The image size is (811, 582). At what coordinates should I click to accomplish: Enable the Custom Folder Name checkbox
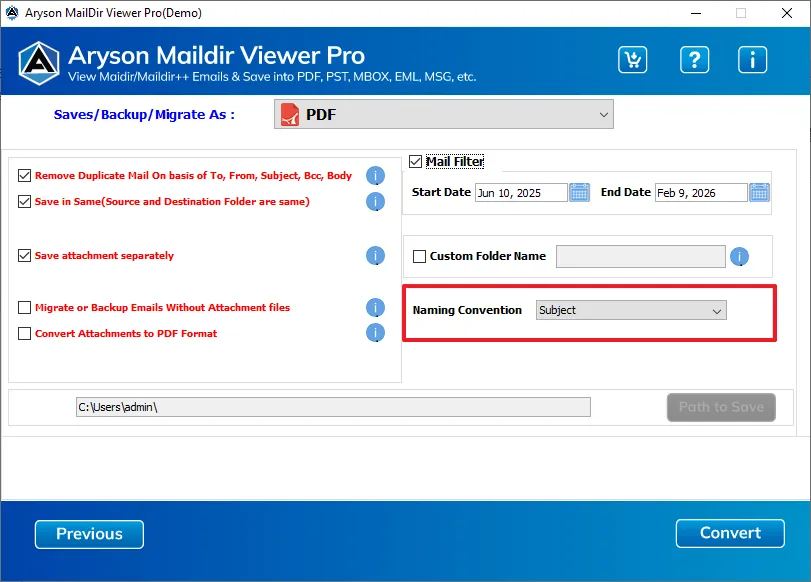(x=419, y=257)
